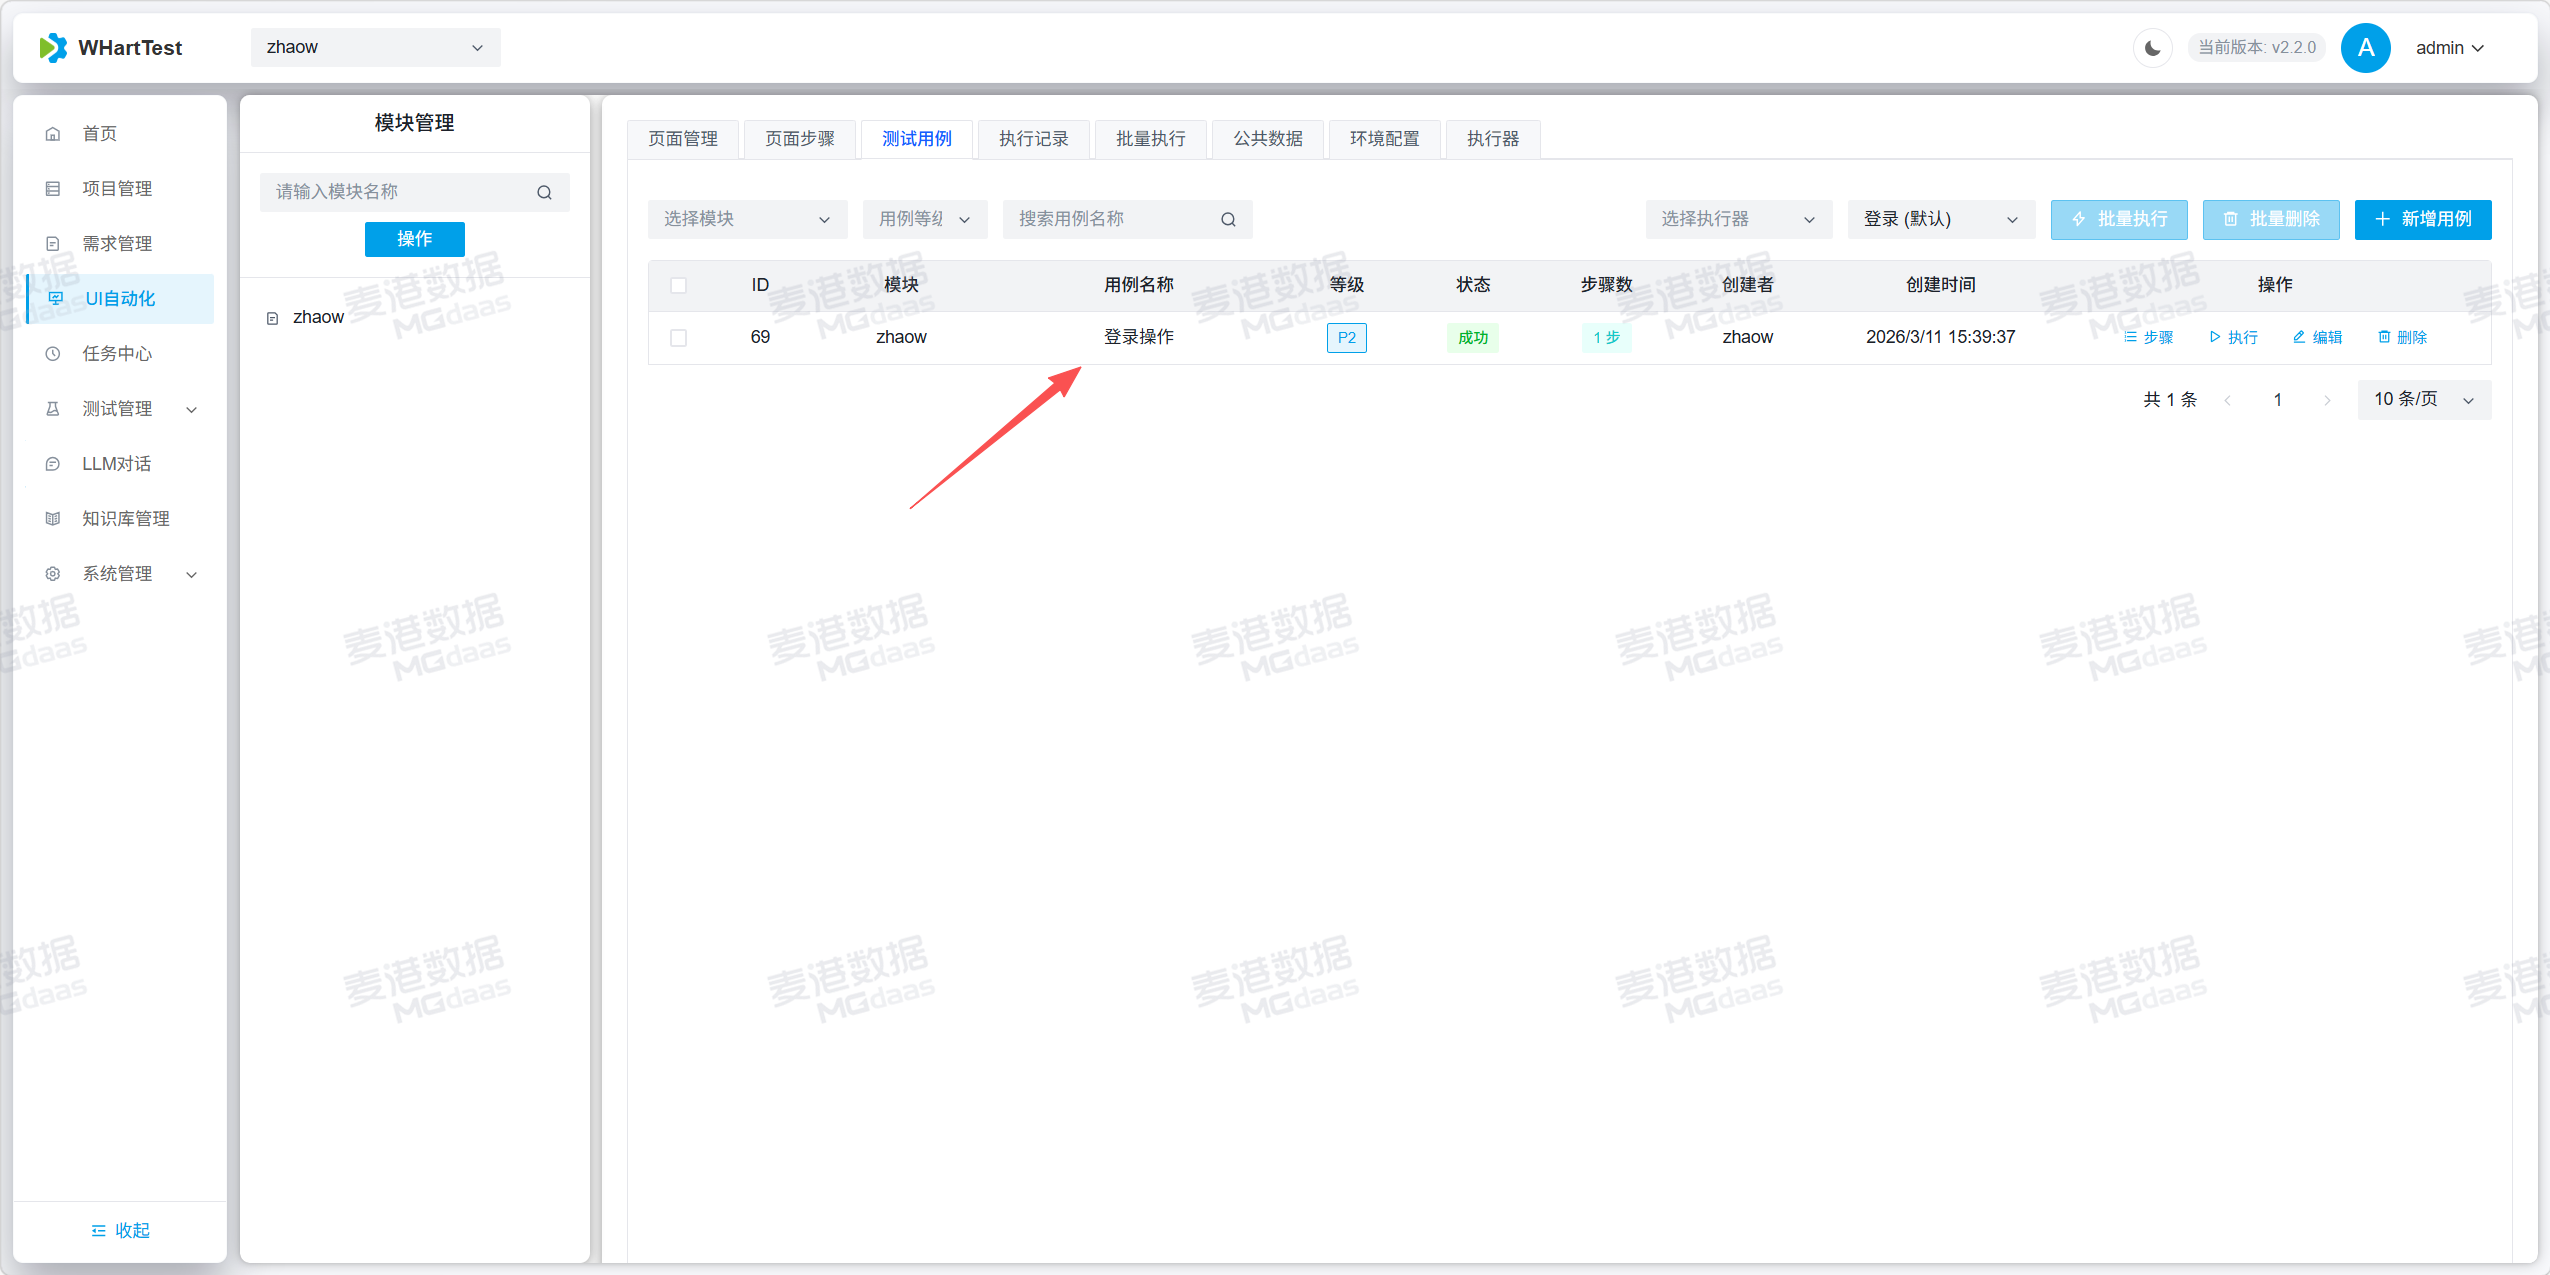This screenshot has height=1275, width=2550.
Task: Click the module search magnifier icon
Action: [x=544, y=192]
